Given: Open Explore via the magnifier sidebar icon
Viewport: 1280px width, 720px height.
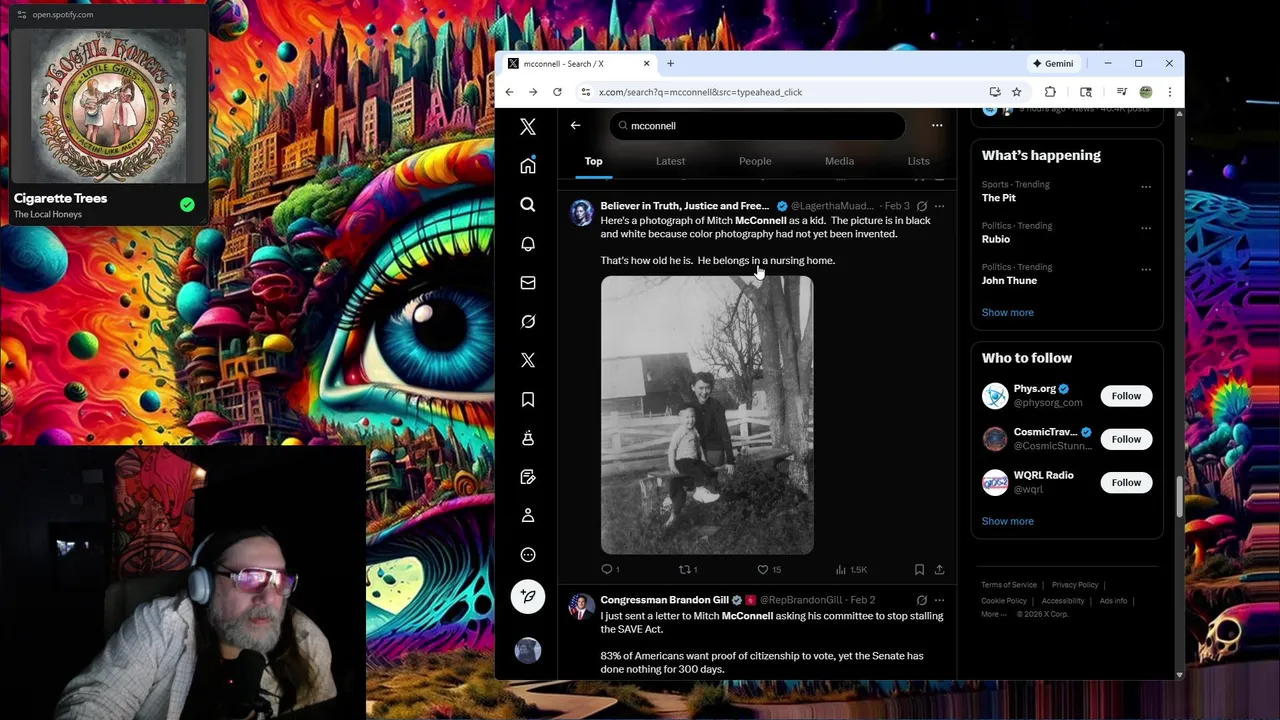Looking at the screenshot, I should (x=528, y=205).
